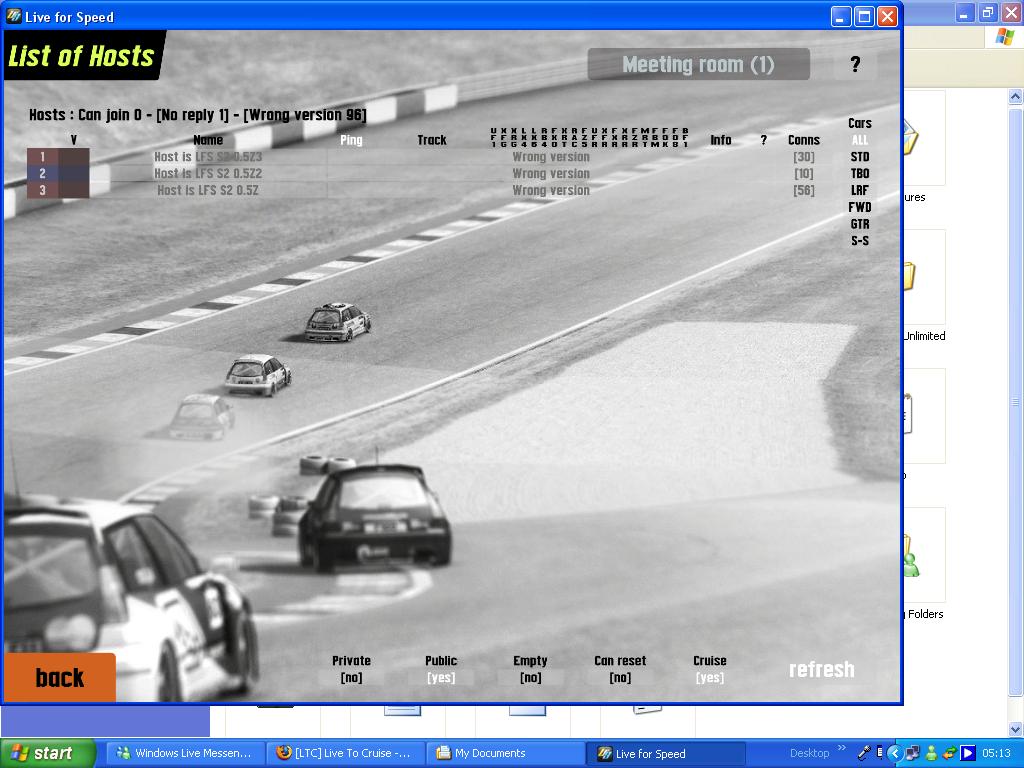1024x768 pixels.
Task: Click the [10] connections value
Action: click(803, 174)
